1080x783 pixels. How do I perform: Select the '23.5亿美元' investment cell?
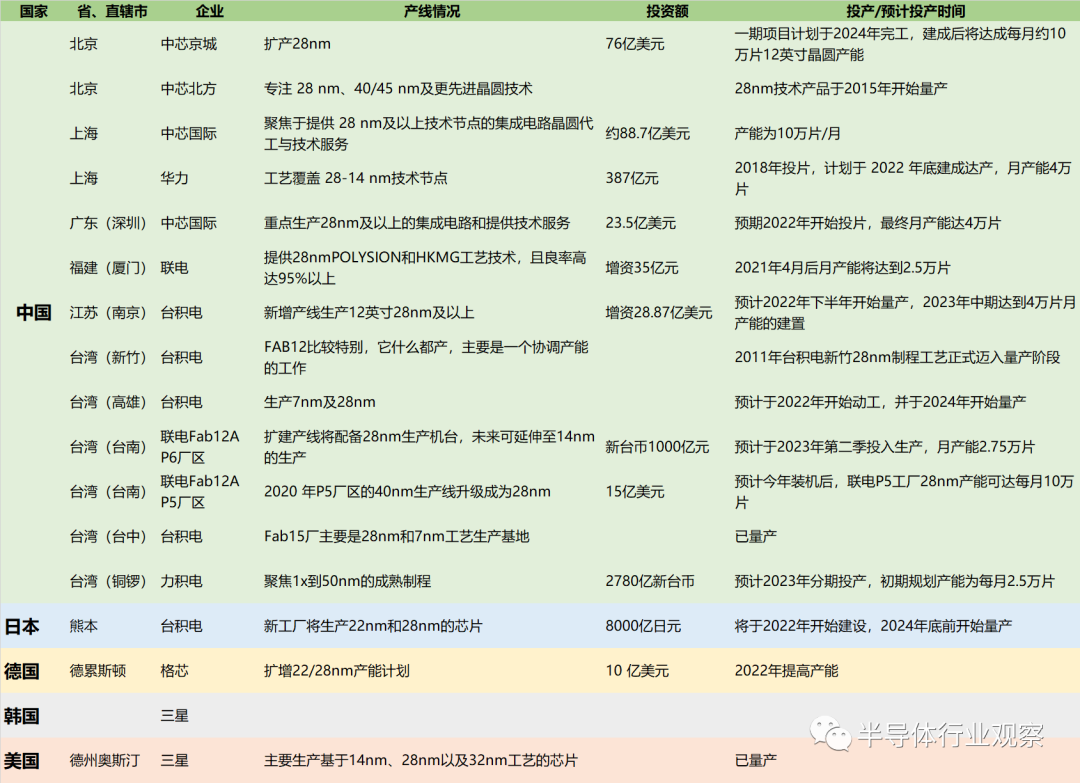tap(641, 223)
